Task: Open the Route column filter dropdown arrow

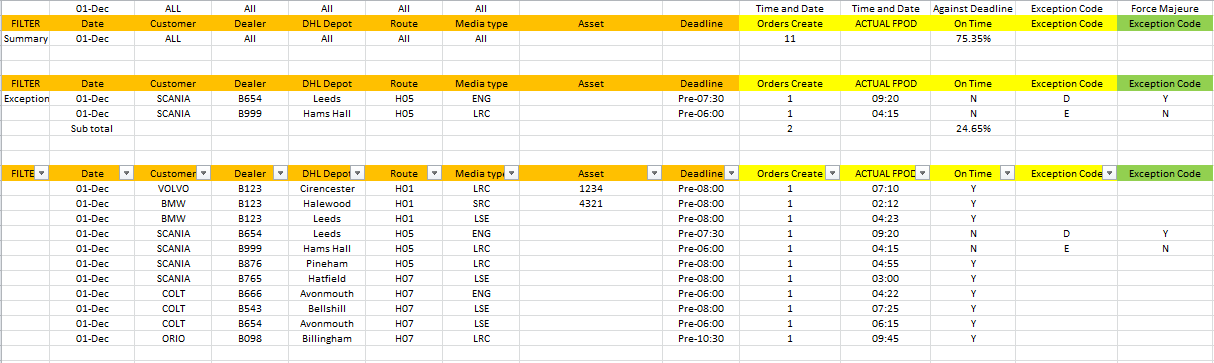Action: (x=434, y=173)
